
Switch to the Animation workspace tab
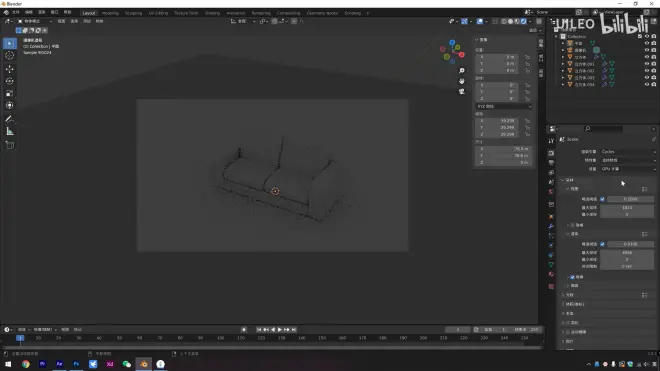click(236, 13)
